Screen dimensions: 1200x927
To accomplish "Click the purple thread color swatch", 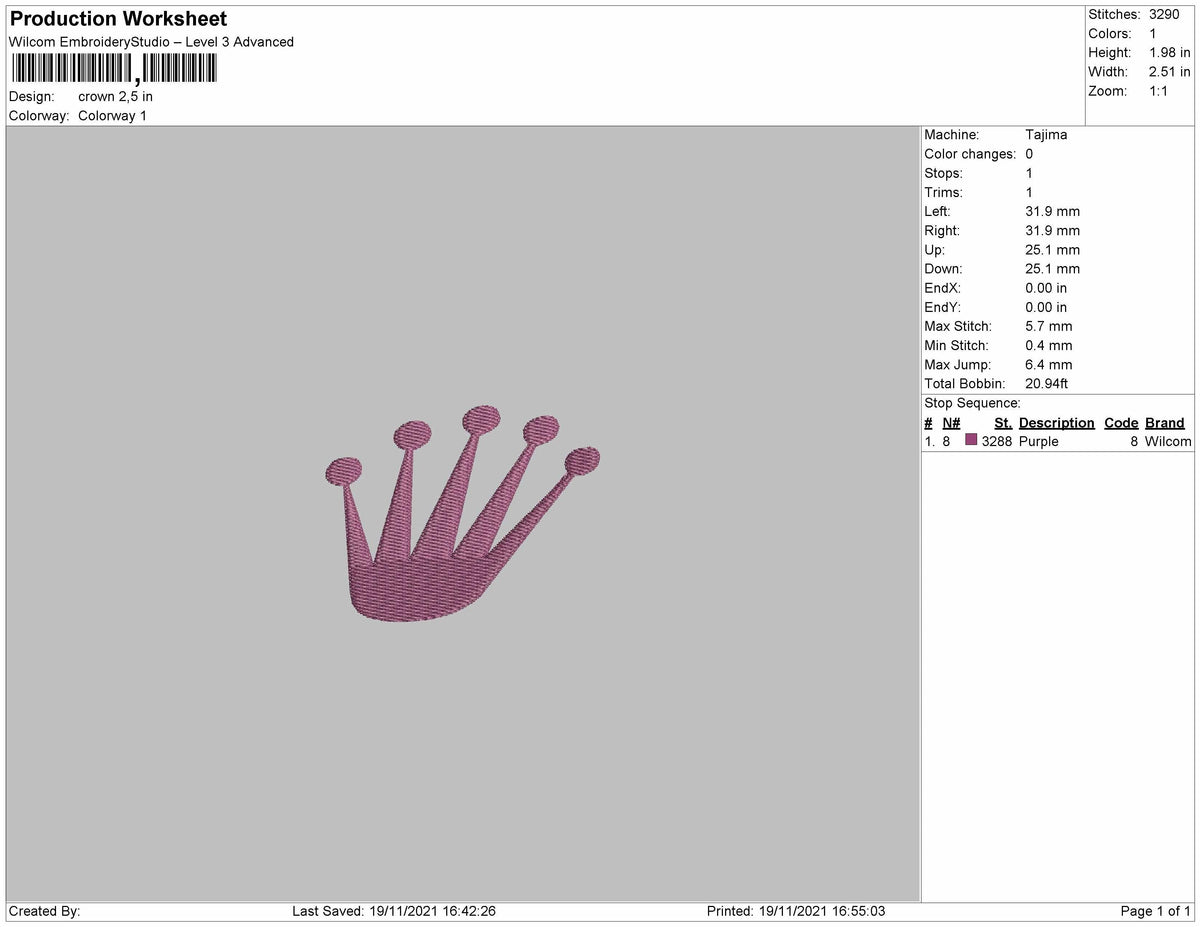I will 969,441.
